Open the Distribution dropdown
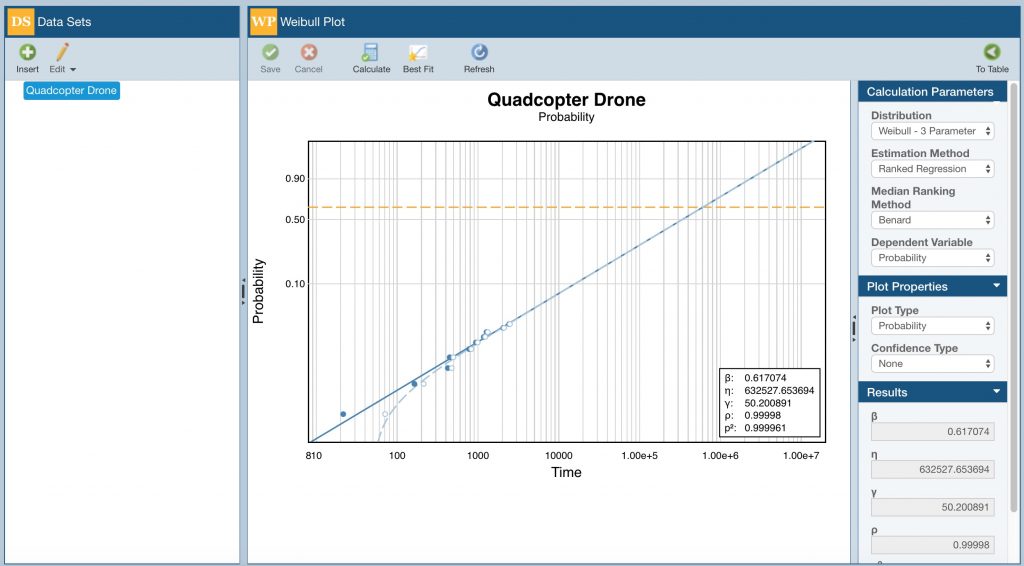 [x=933, y=131]
